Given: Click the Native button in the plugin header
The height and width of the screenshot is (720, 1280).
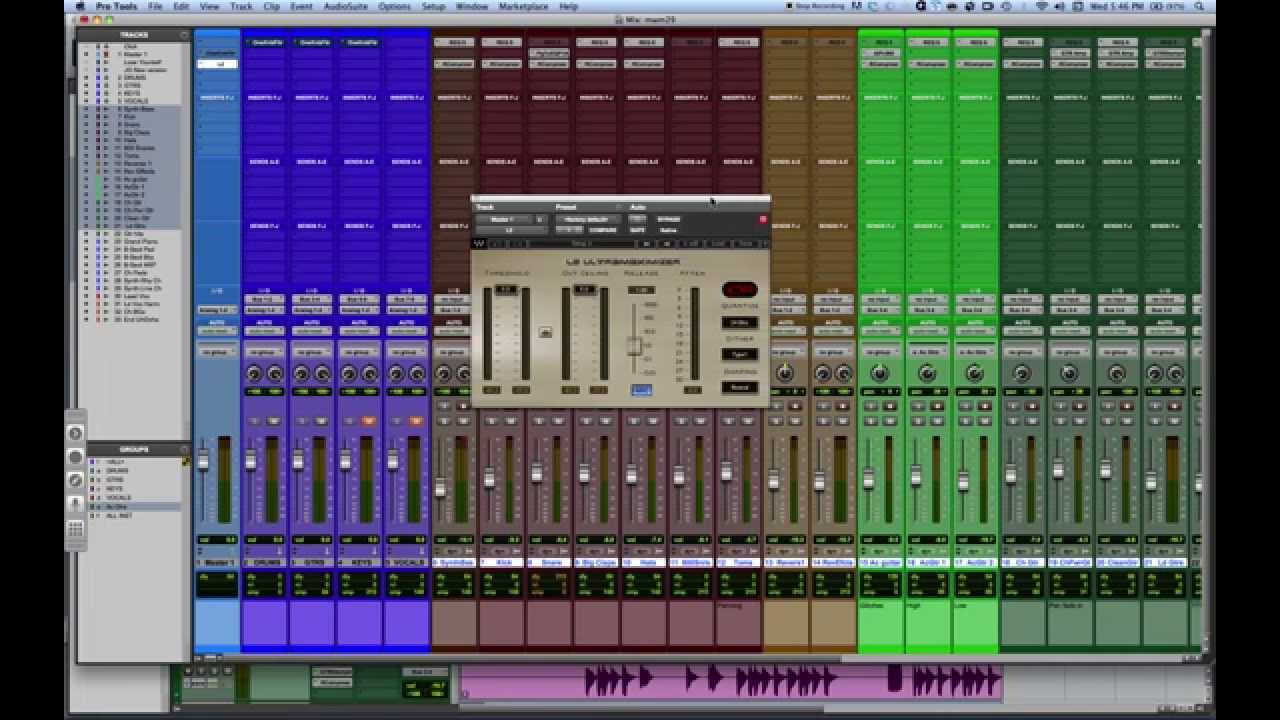Looking at the screenshot, I should click(x=668, y=229).
